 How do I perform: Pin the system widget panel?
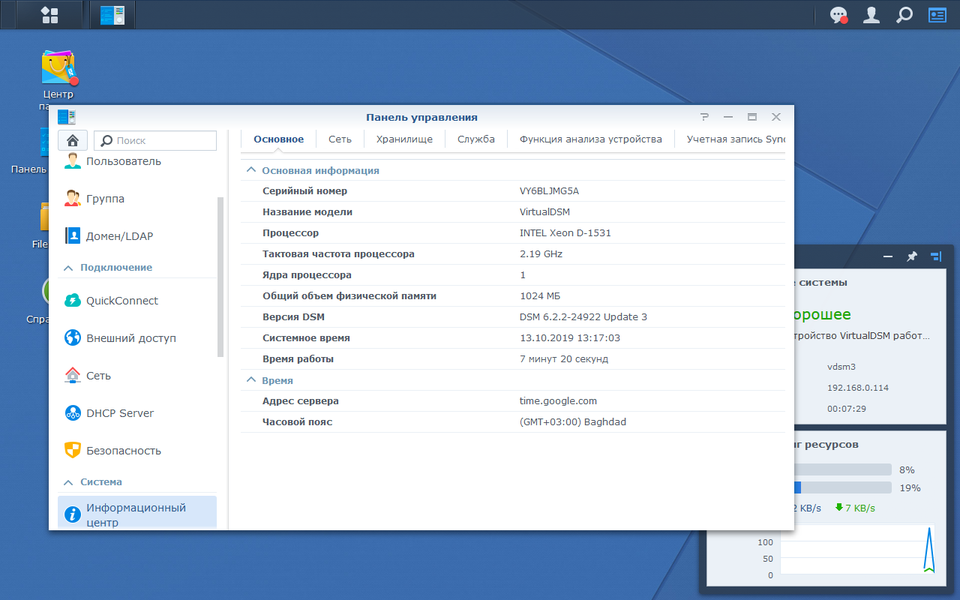click(912, 257)
